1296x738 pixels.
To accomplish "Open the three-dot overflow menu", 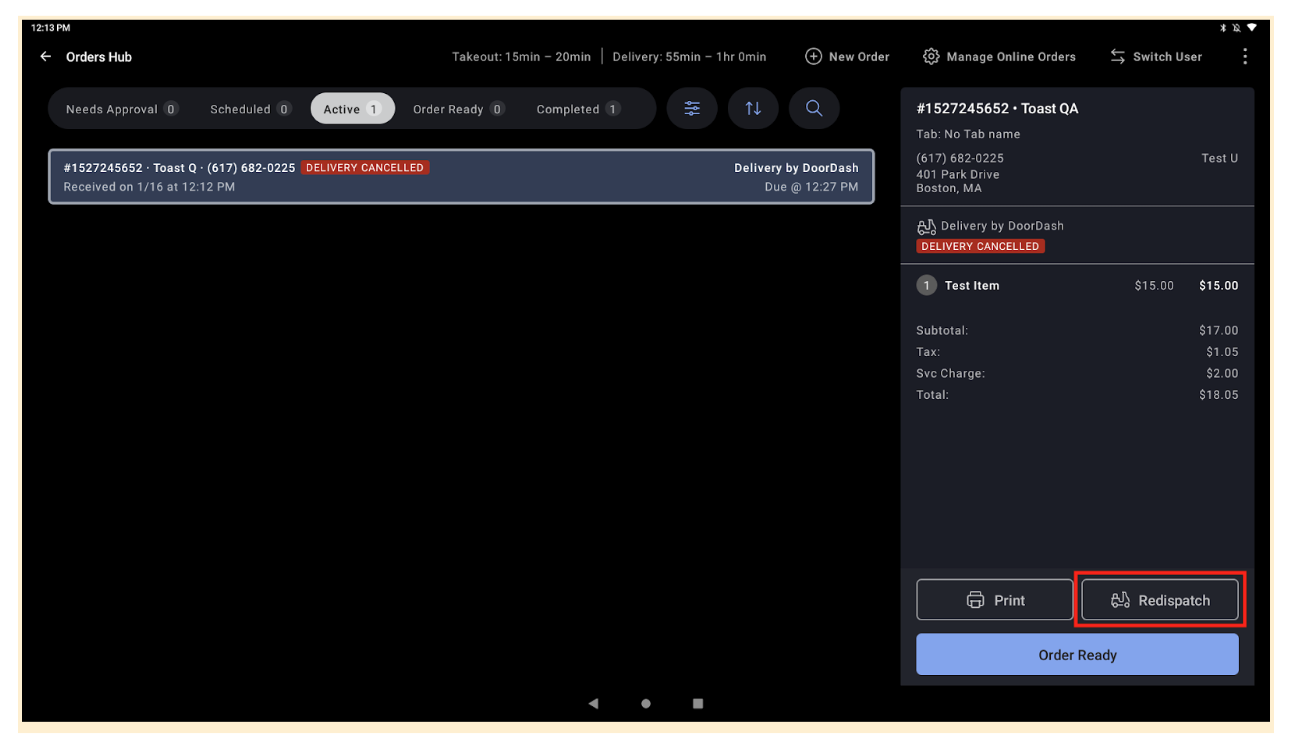I will click(x=1245, y=56).
